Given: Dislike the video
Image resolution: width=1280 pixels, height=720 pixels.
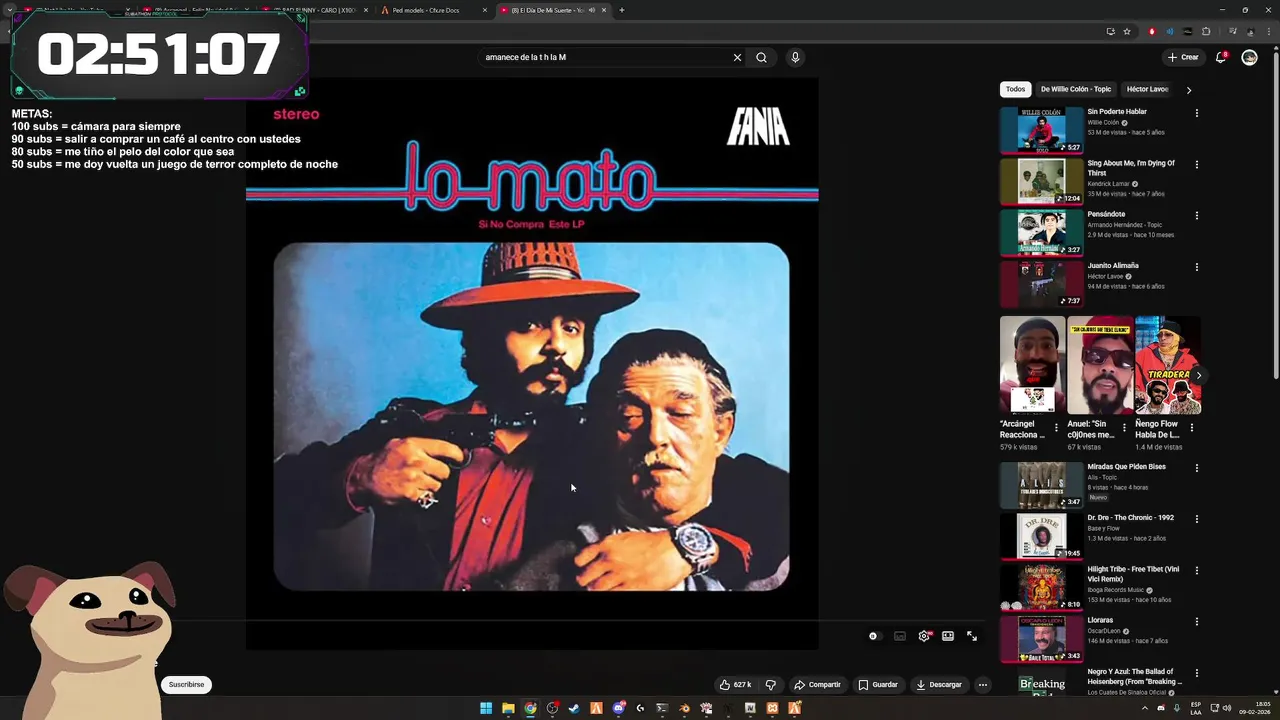Looking at the screenshot, I should pos(770,685).
